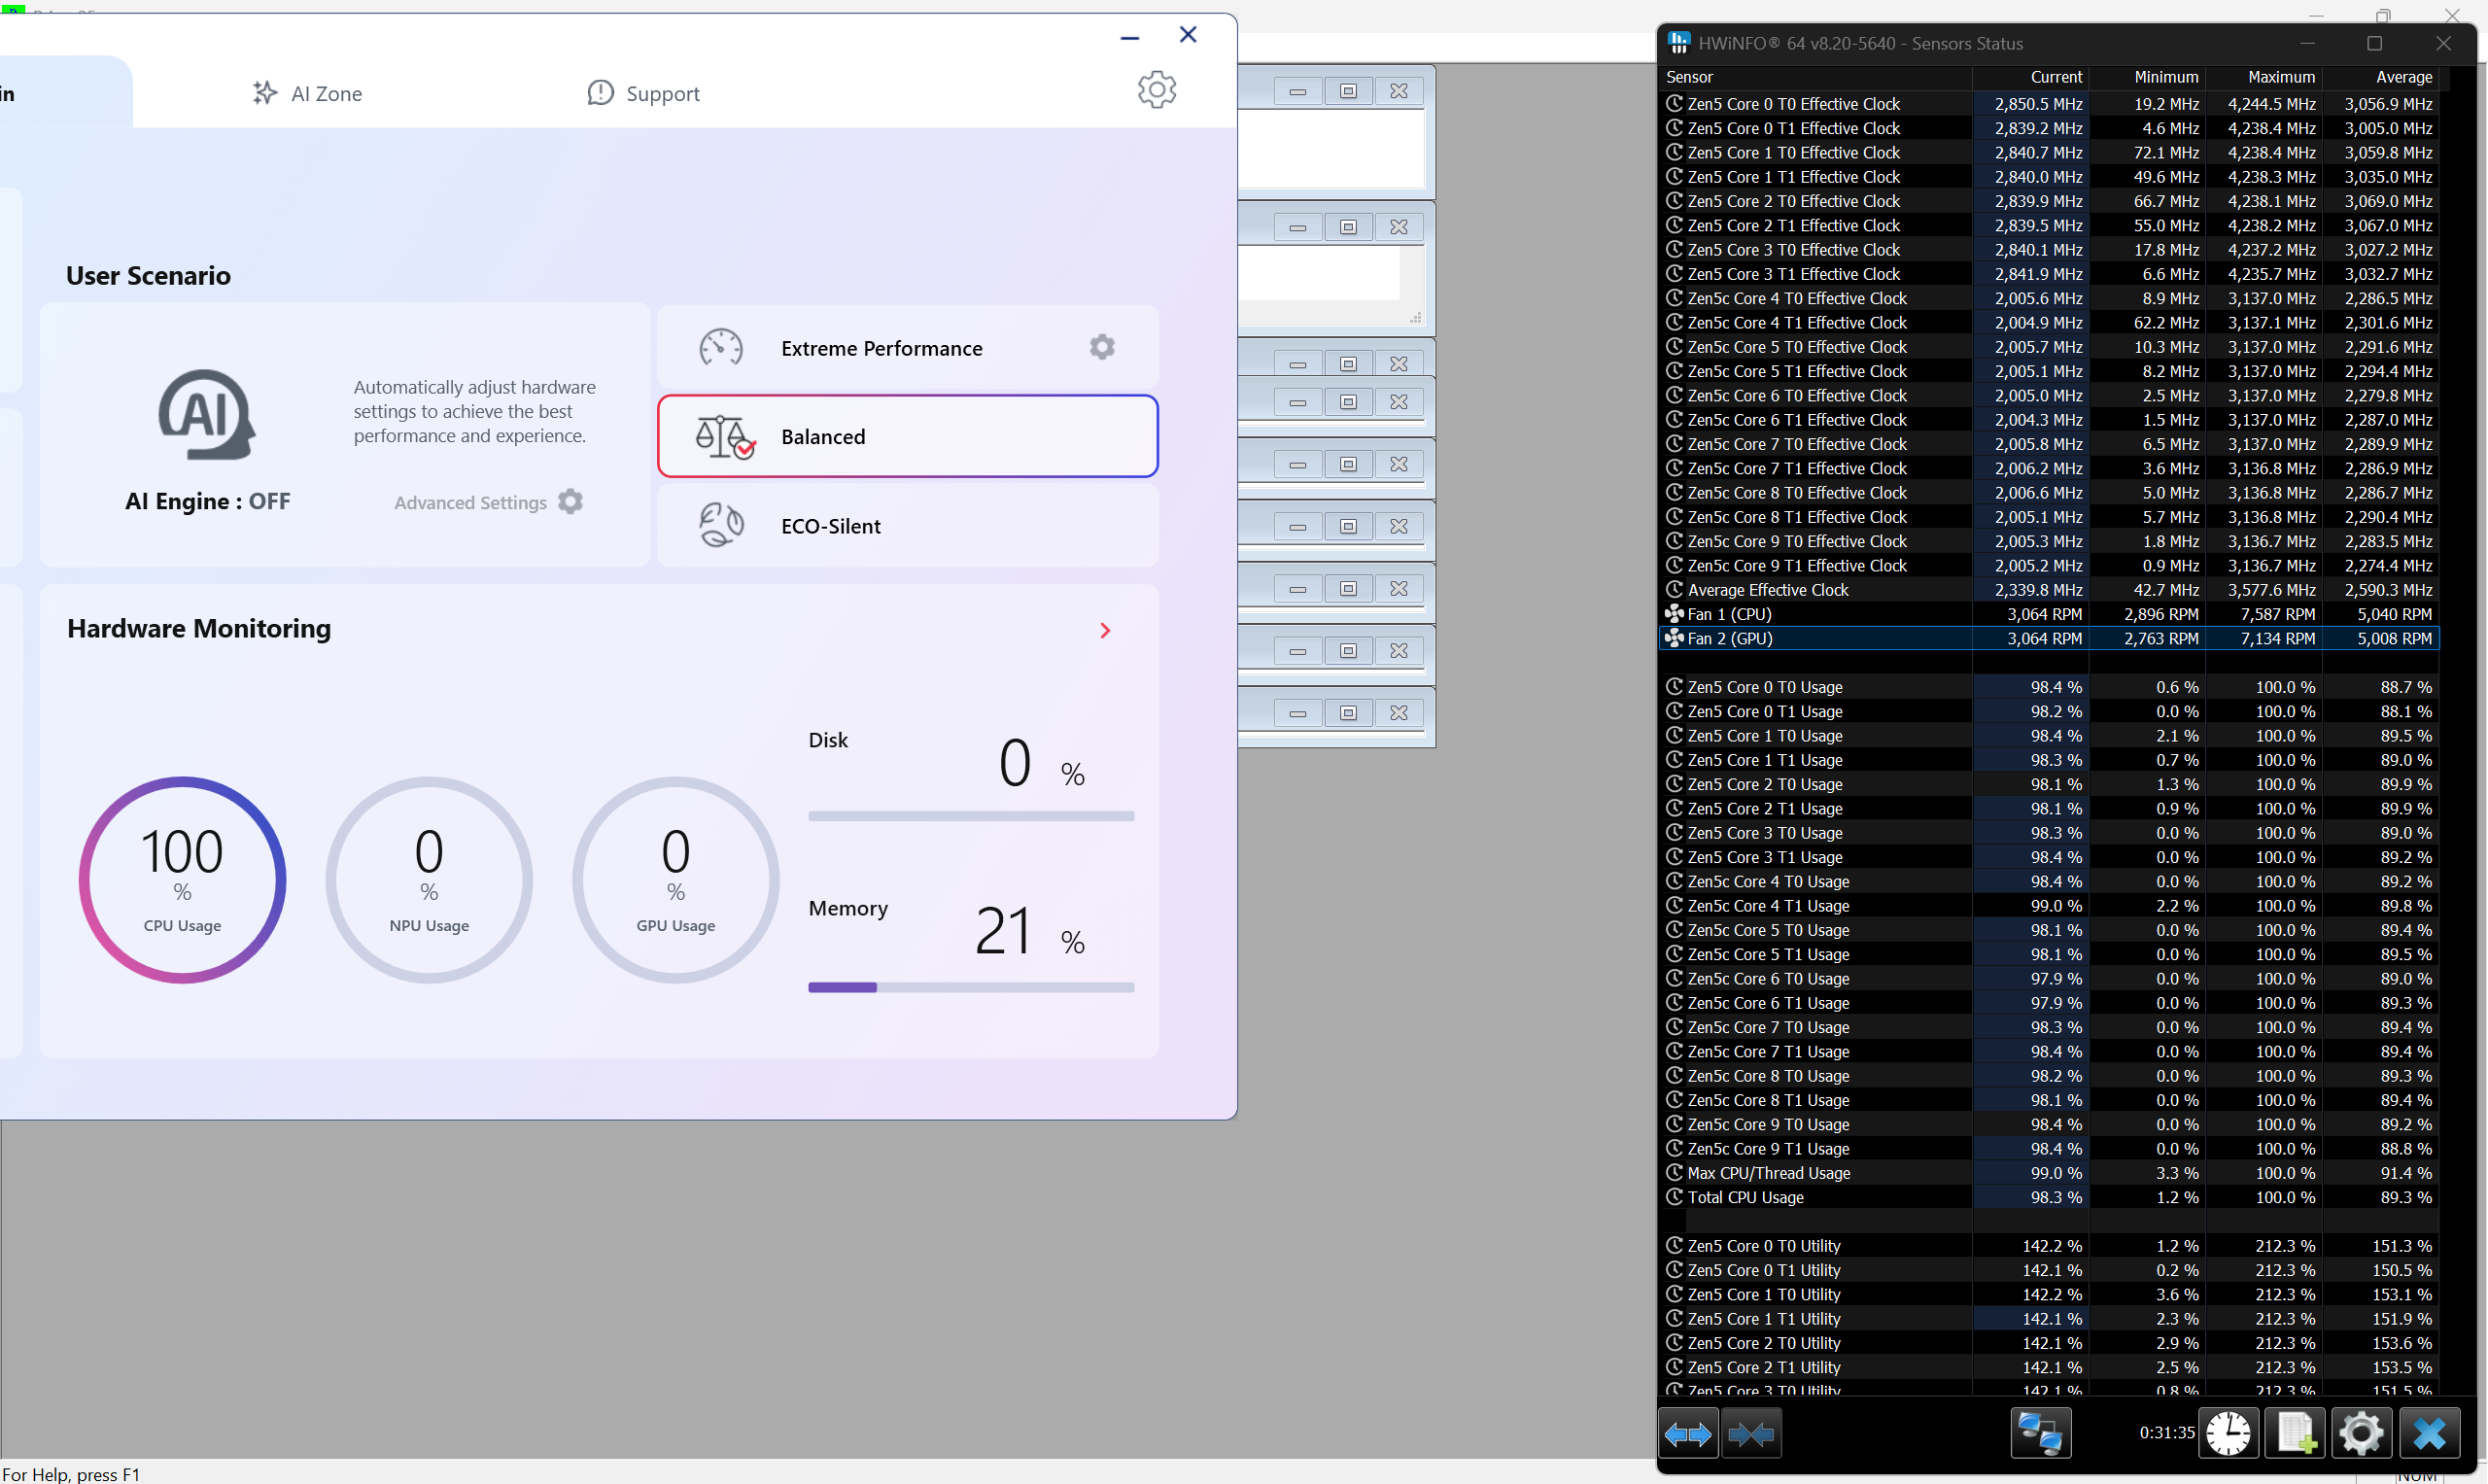Click the NPU Usage circular gauge
Image resolution: width=2488 pixels, height=1484 pixels.
click(429, 880)
